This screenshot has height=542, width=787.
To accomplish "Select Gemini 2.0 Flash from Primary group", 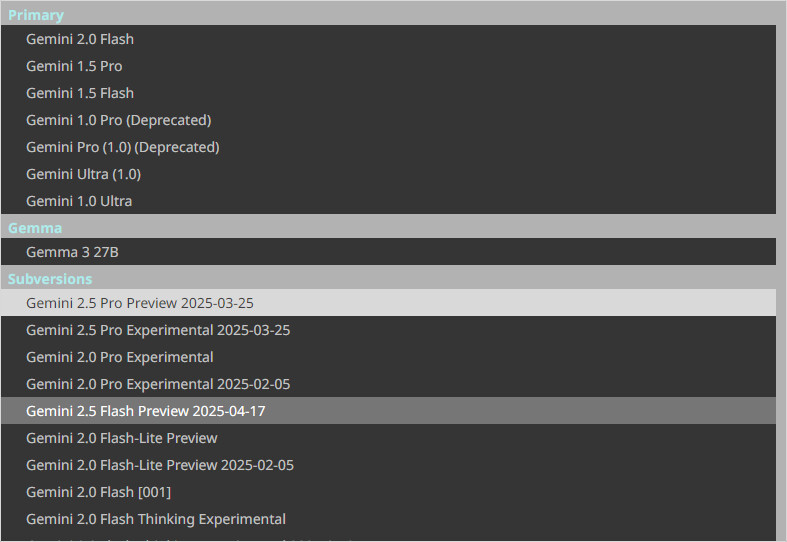I will point(80,39).
